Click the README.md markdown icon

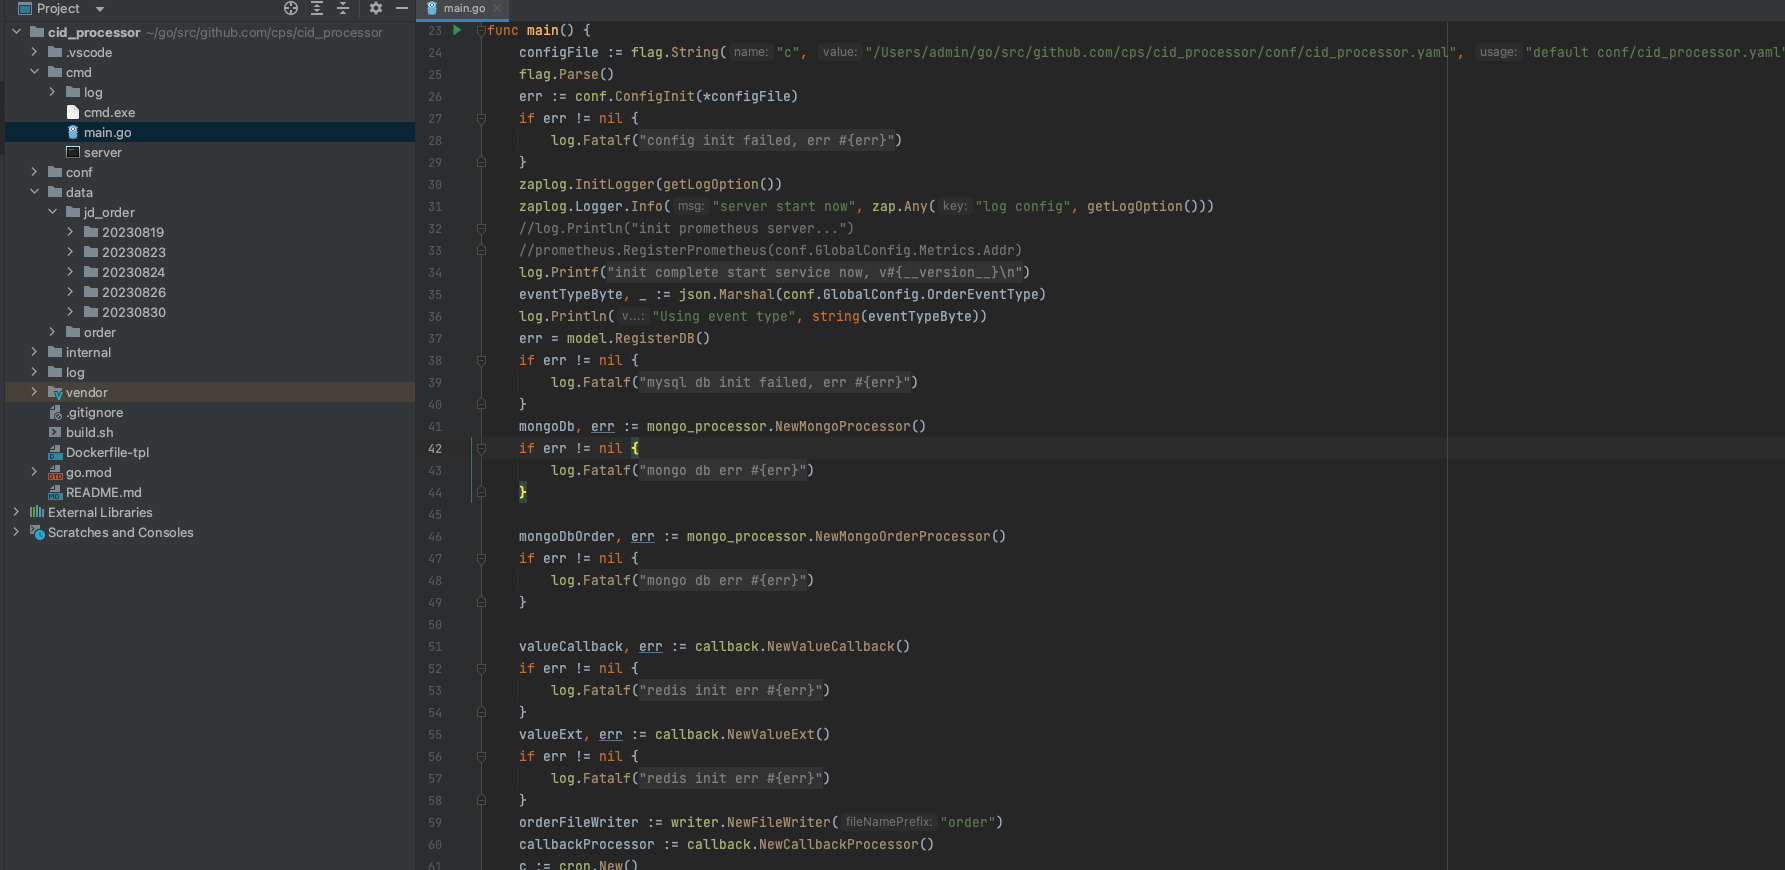point(56,492)
